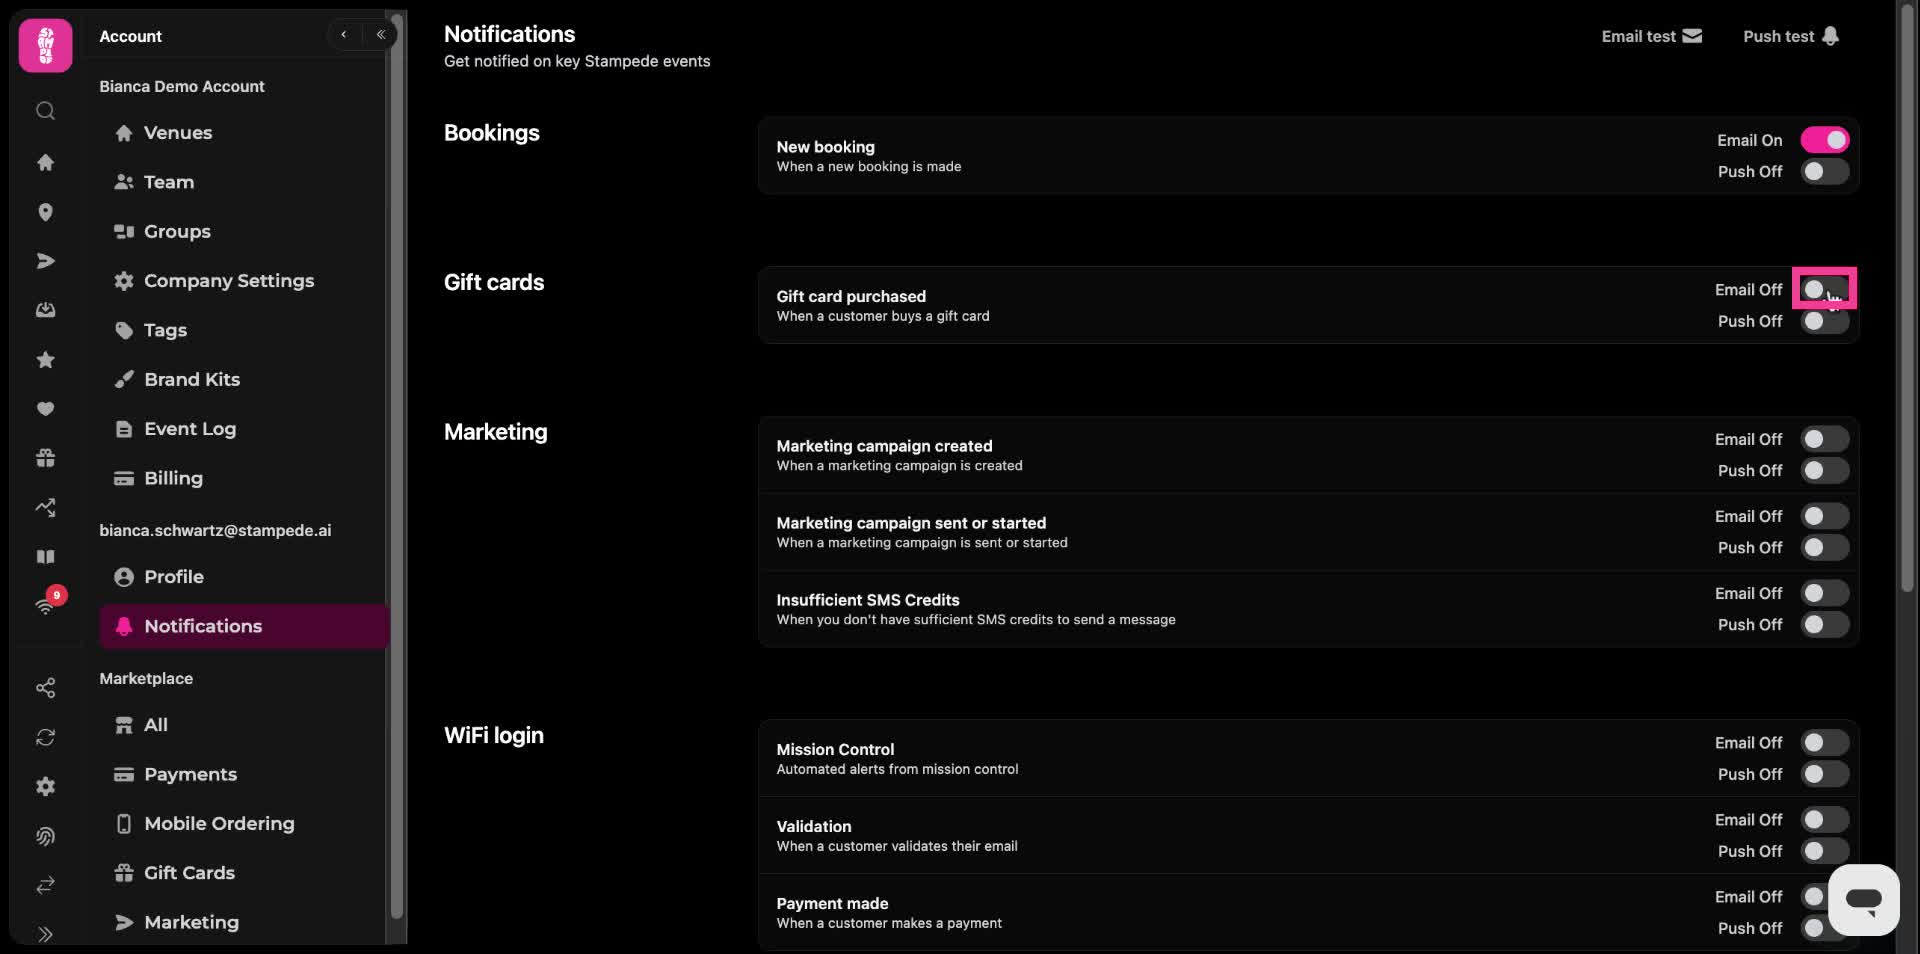
Task: Turn on Insufficient SMS Credits push toggle
Action: [x=1824, y=625]
